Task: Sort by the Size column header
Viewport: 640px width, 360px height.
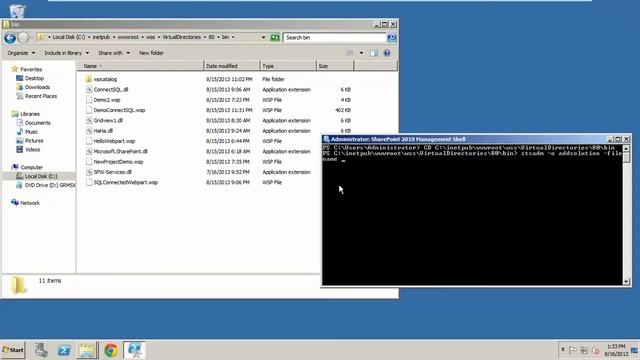Action: click(x=335, y=66)
